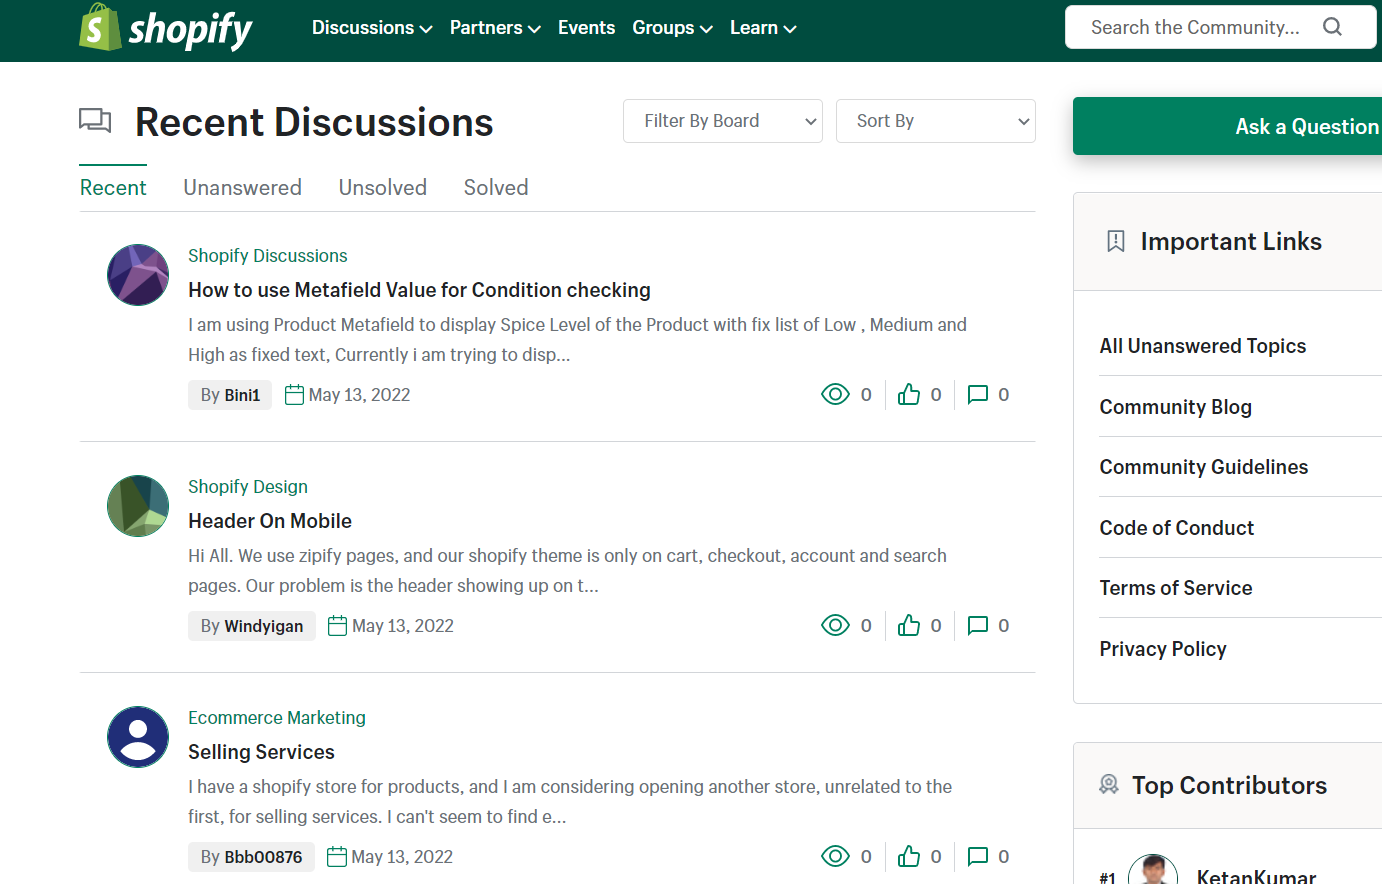
Task: Like the Metafield Value post thumbs-up
Action: pos(909,394)
